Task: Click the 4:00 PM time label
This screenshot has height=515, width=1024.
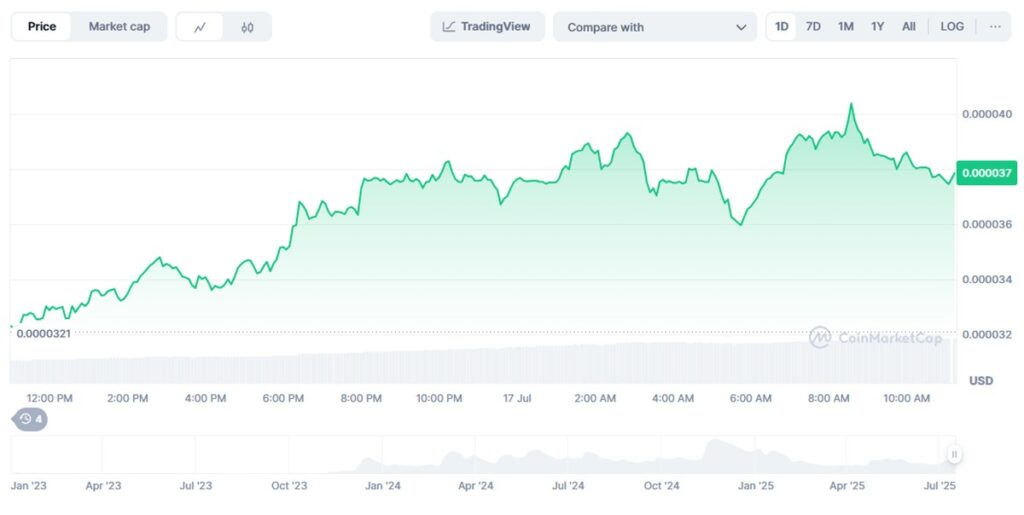Action: (x=205, y=398)
